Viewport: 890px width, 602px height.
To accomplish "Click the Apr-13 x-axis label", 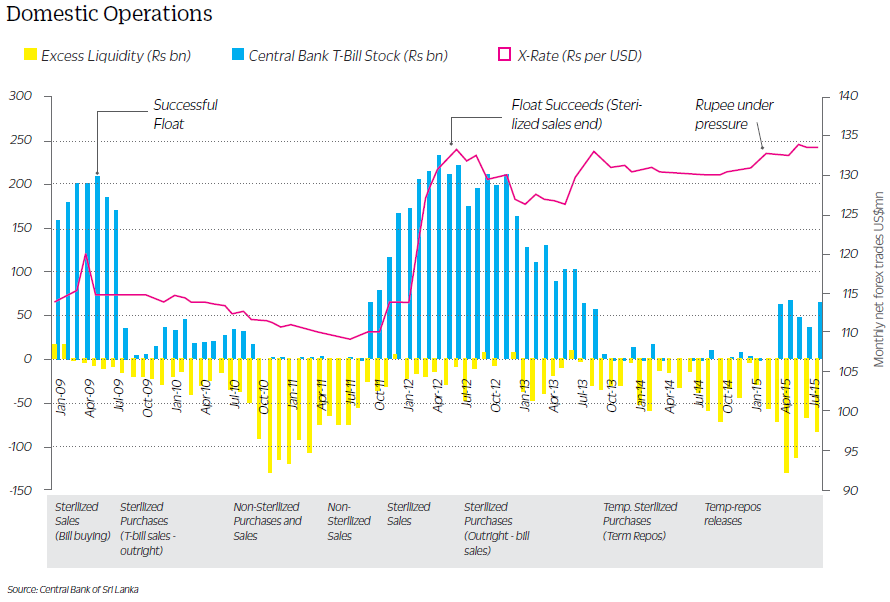I will pyautogui.click(x=553, y=395).
